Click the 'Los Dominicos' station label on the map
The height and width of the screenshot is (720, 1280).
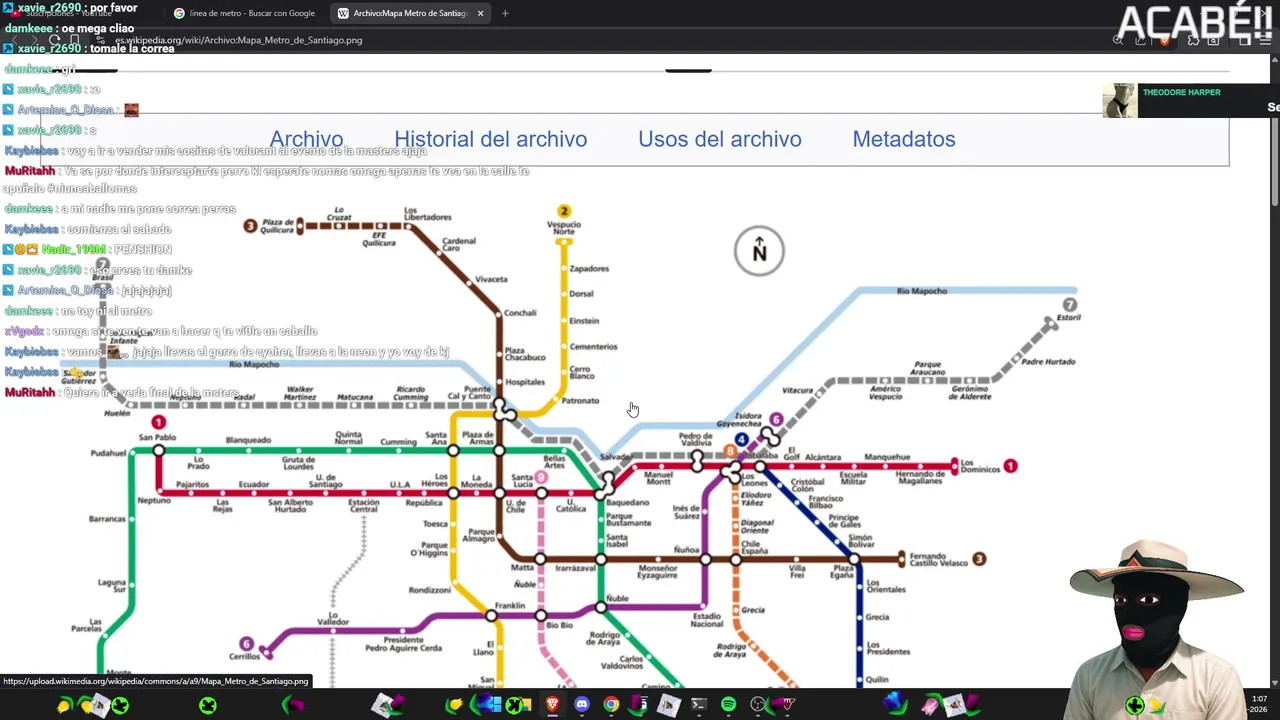coord(980,468)
